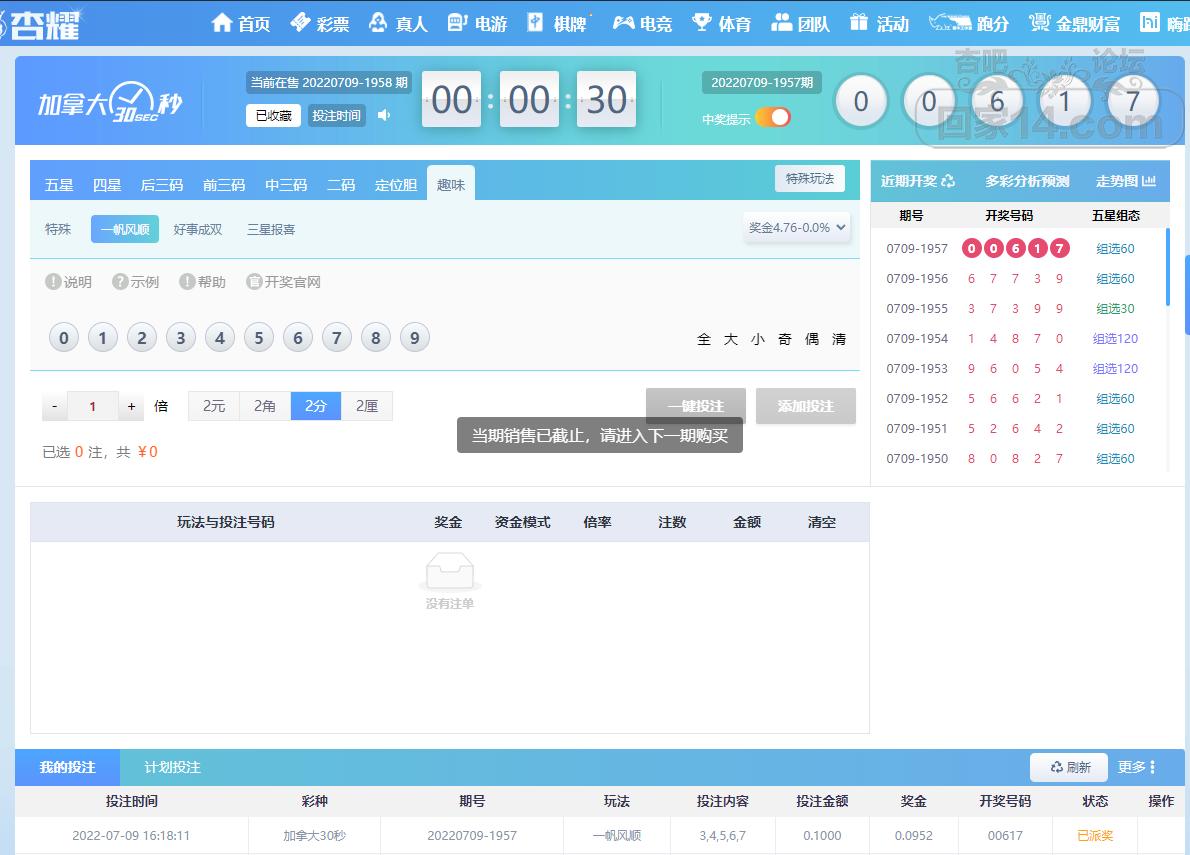Click the 首页 home icon in navigation
1190x855 pixels.
pyautogui.click(x=222, y=23)
